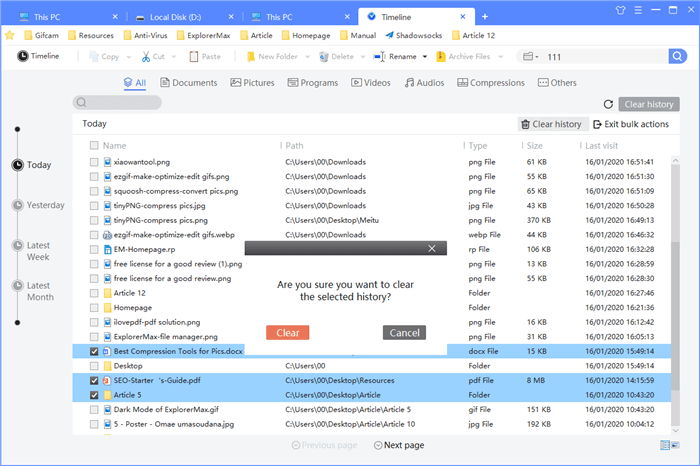Uncheck the SEO-Starter's-Guide.pdf checkbox

click(94, 380)
